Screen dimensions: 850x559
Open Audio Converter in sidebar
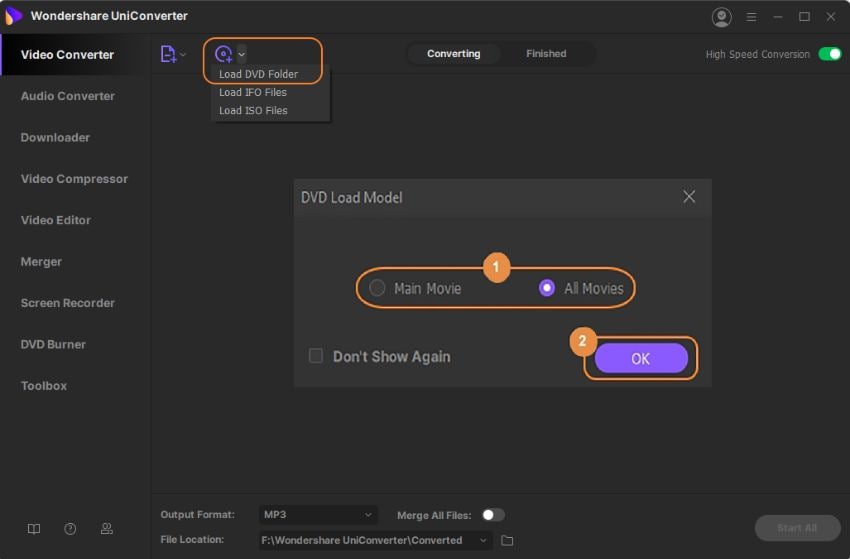68,96
